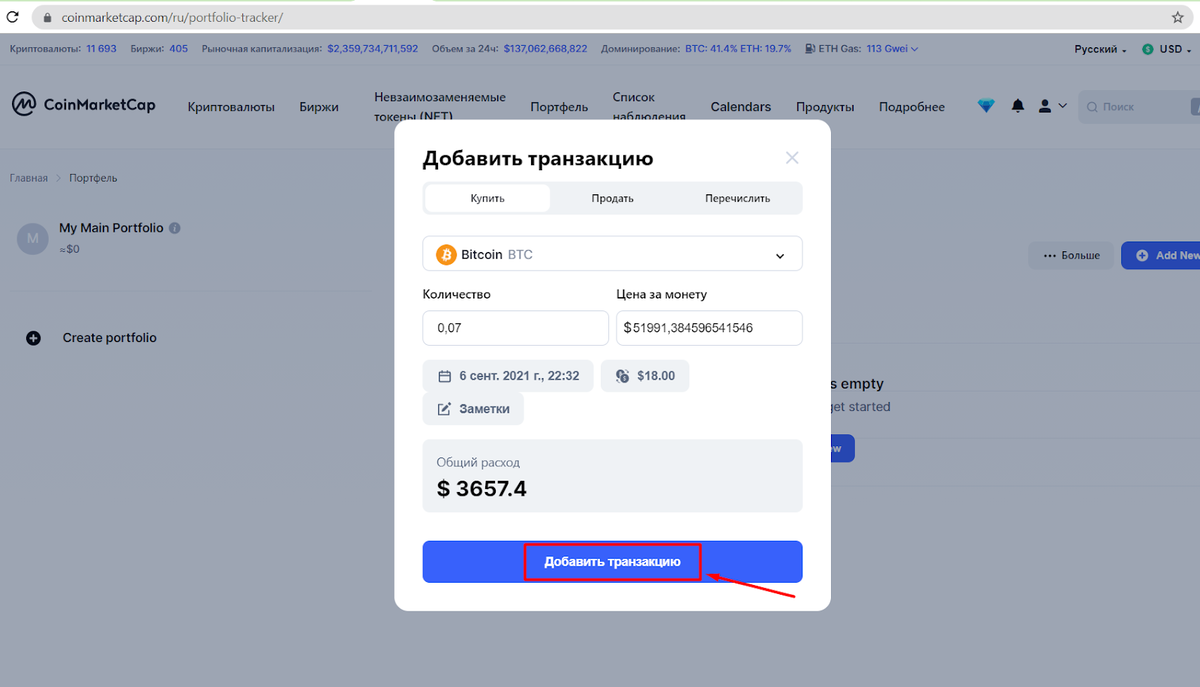Click the notes edit icon
The width and height of the screenshot is (1200, 687).
[445, 409]
